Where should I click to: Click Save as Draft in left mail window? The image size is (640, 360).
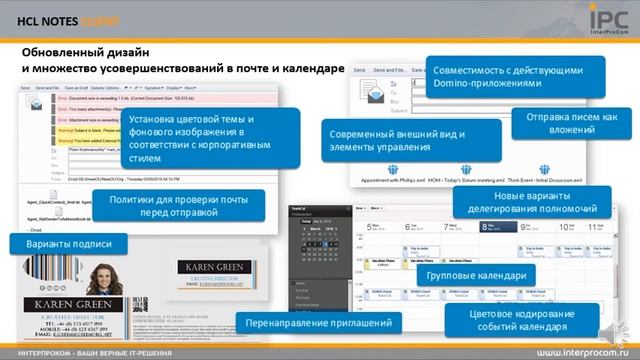coord(76,88)
